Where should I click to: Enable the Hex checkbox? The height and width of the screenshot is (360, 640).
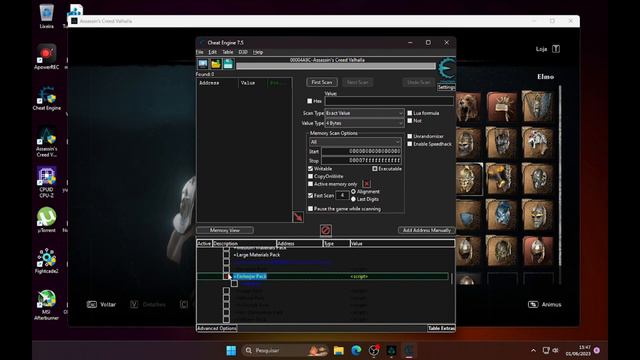click(x=310, y=101)
